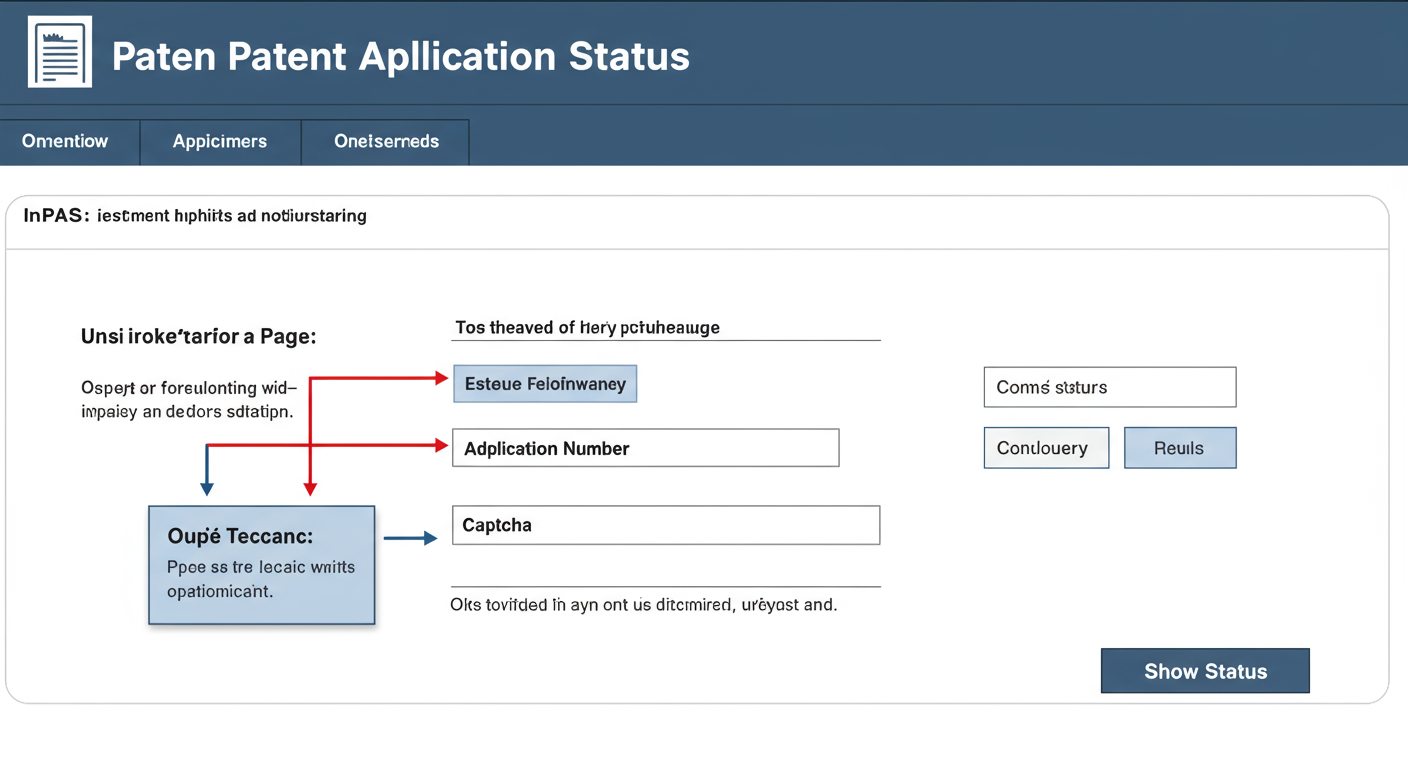Viewport: 1408px width, 768px height.
Task: Click the upper red arrow pointing to Esteue Felofnwaney
Action: click(x=380, y=378)
